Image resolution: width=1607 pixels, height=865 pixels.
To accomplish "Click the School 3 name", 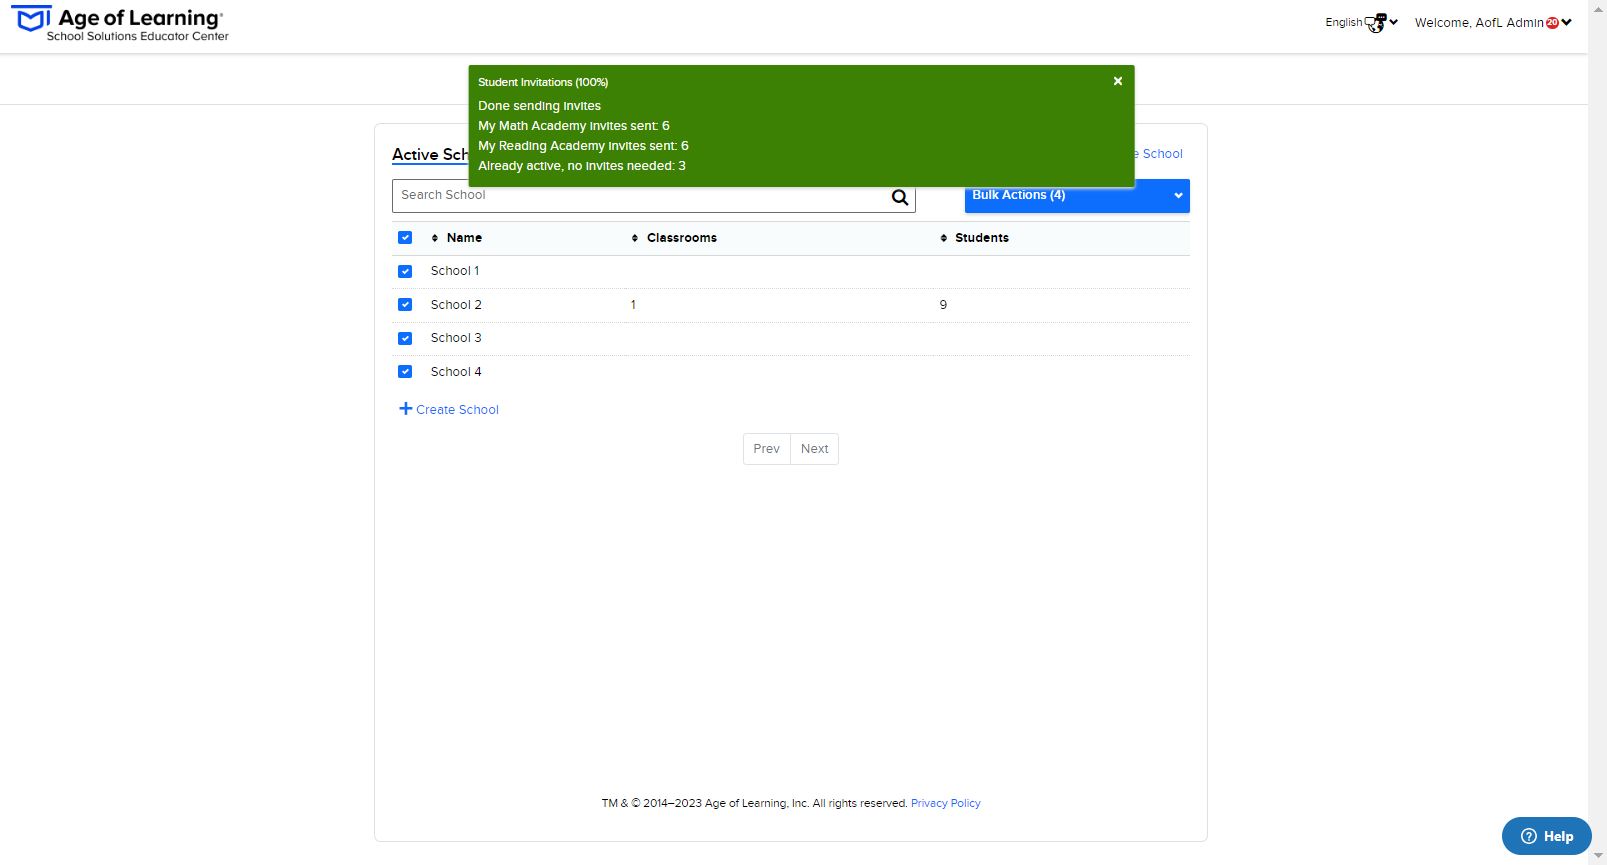I will tap(456, 338).
